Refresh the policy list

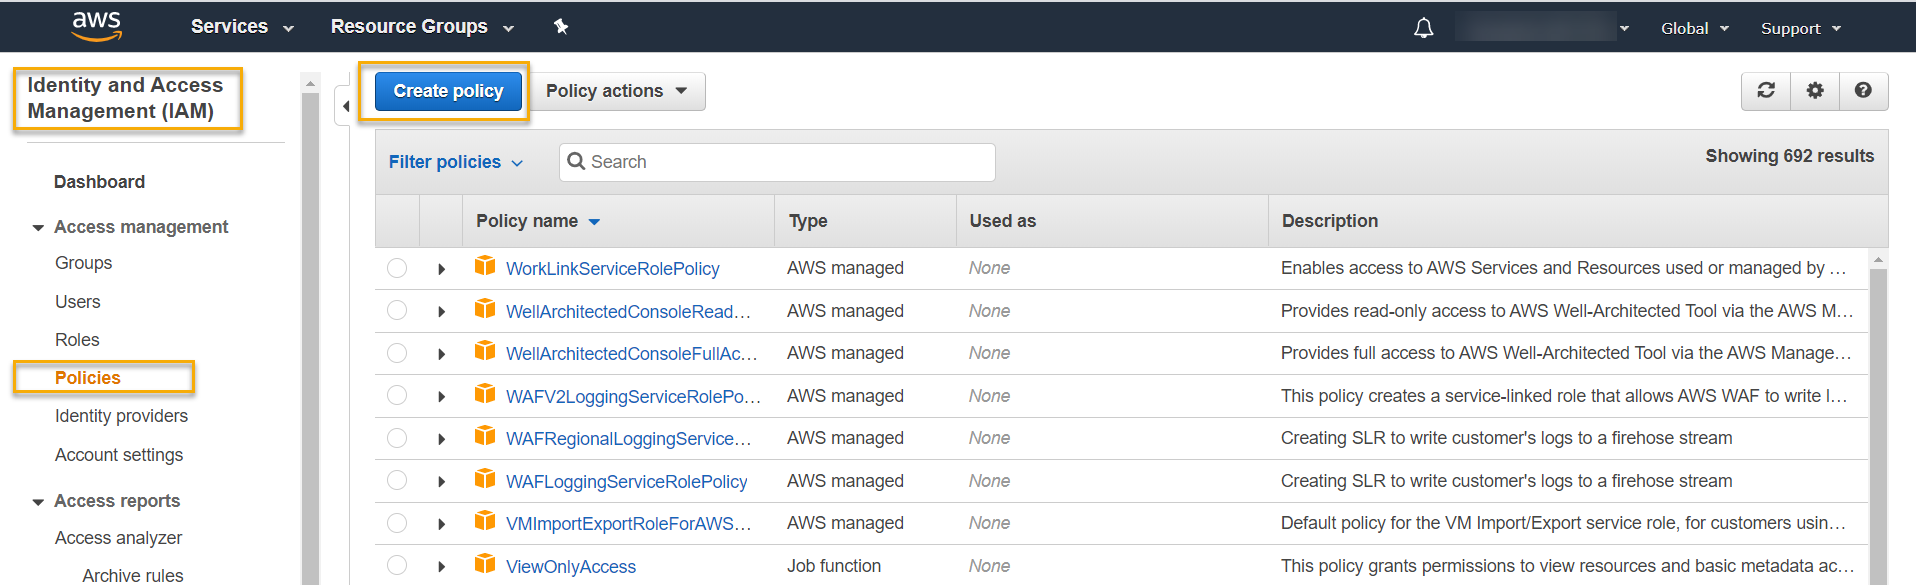click(1766, 91)
